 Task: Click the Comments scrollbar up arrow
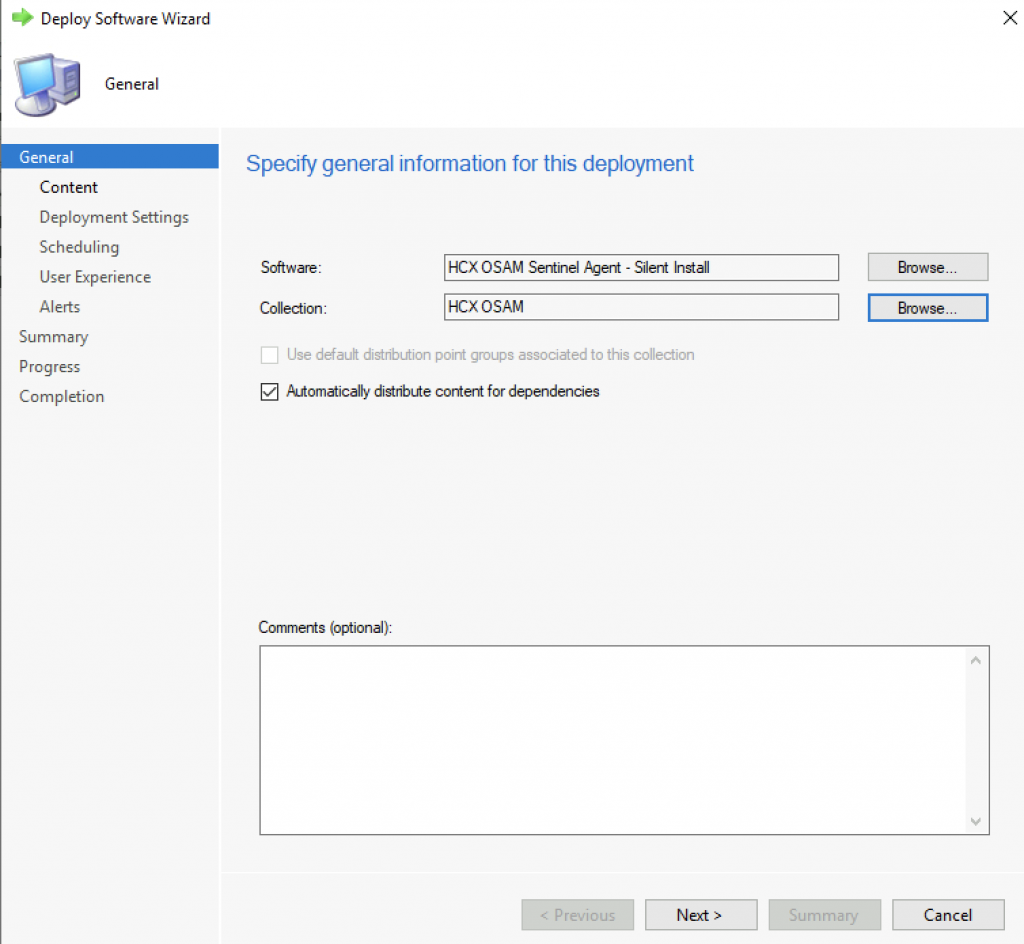coord(976,661)
